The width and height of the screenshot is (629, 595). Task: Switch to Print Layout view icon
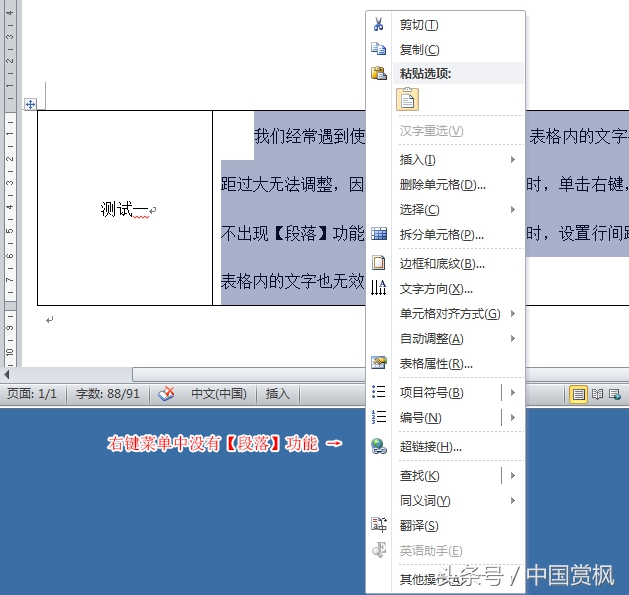click(578, 394)
